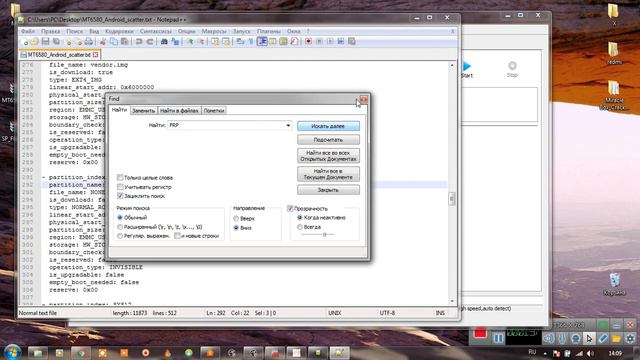Image resolution: width=640 pixels, height=360 pixels.
Task: Select the 'Когда неактивно' transparency radio
Action: click(x=300, y=218)
